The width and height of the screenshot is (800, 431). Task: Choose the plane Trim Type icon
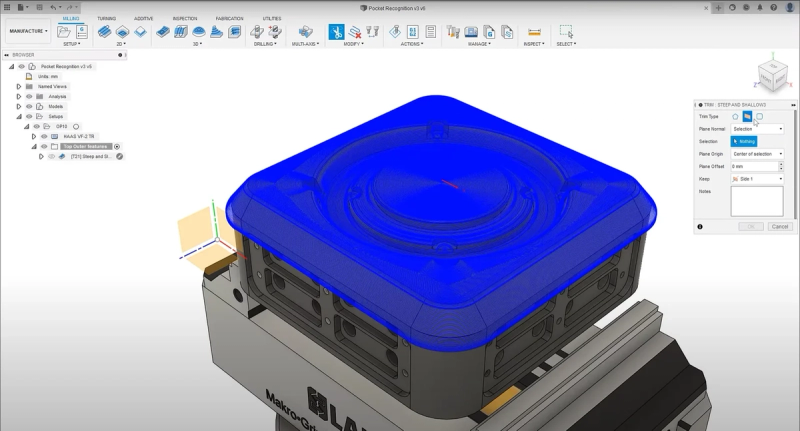pos(747,117)
